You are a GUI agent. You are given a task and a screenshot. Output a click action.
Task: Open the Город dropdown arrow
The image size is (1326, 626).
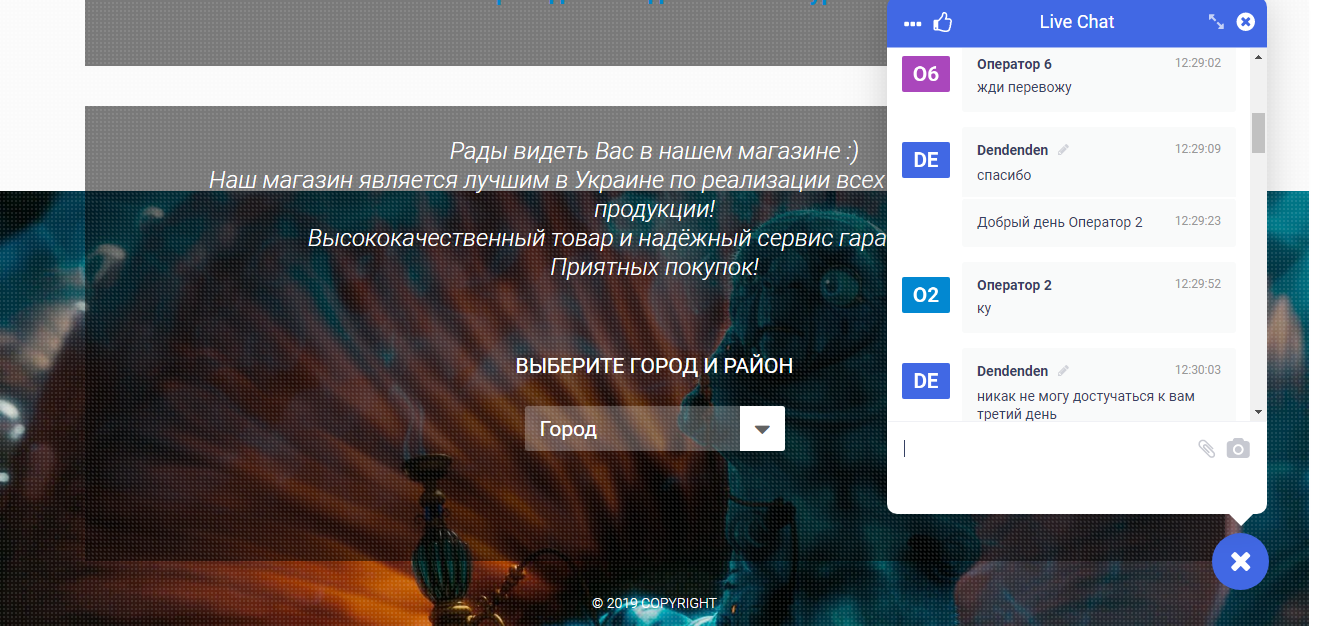(762, 429)
